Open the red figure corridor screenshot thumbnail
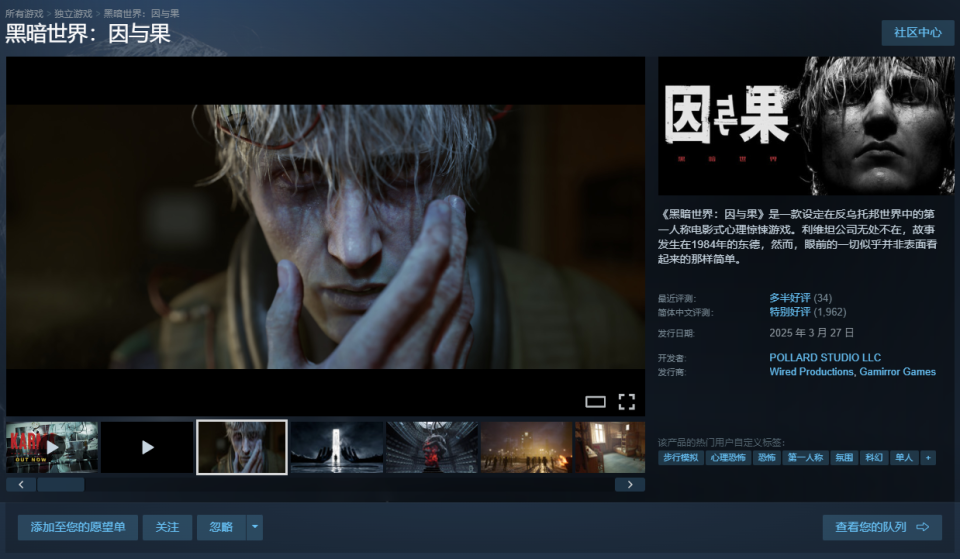Image resolution: width=960 pixels, height=559 pixels. point(432,447)
